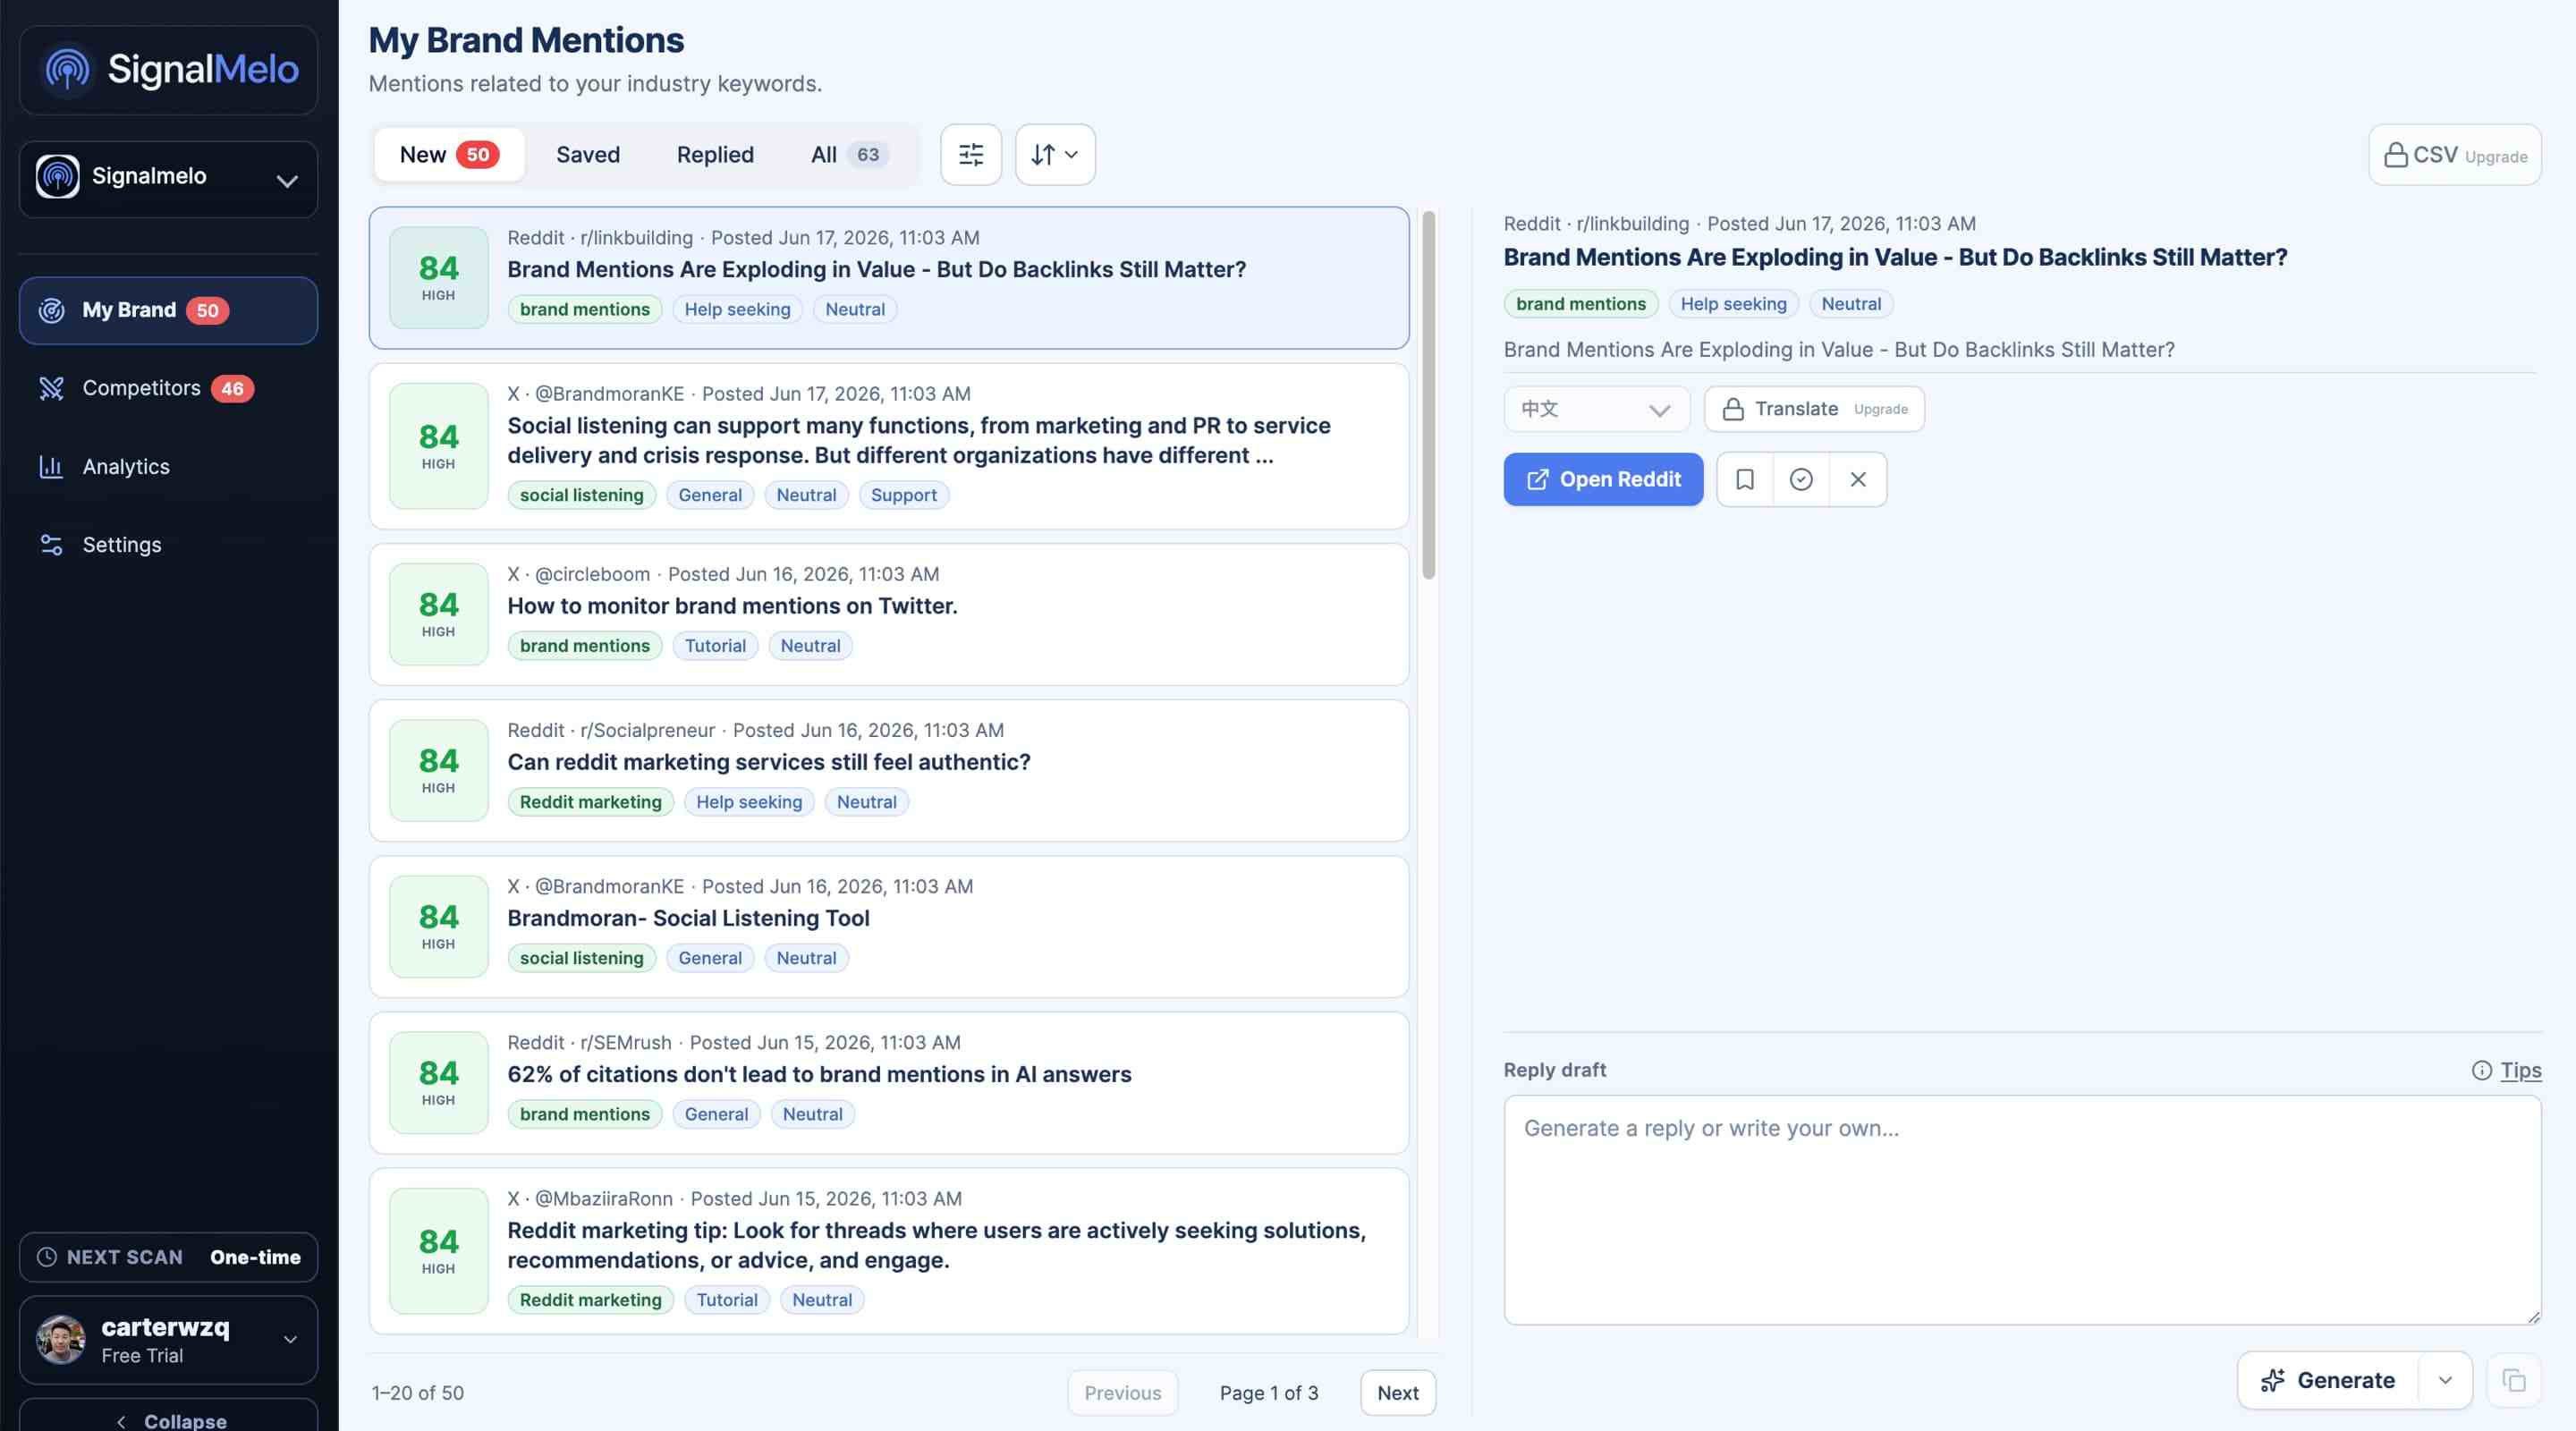This screenshot has height=1431, width=2576.
Task: Open Settings in sidebar
Action: pos(168,545)
